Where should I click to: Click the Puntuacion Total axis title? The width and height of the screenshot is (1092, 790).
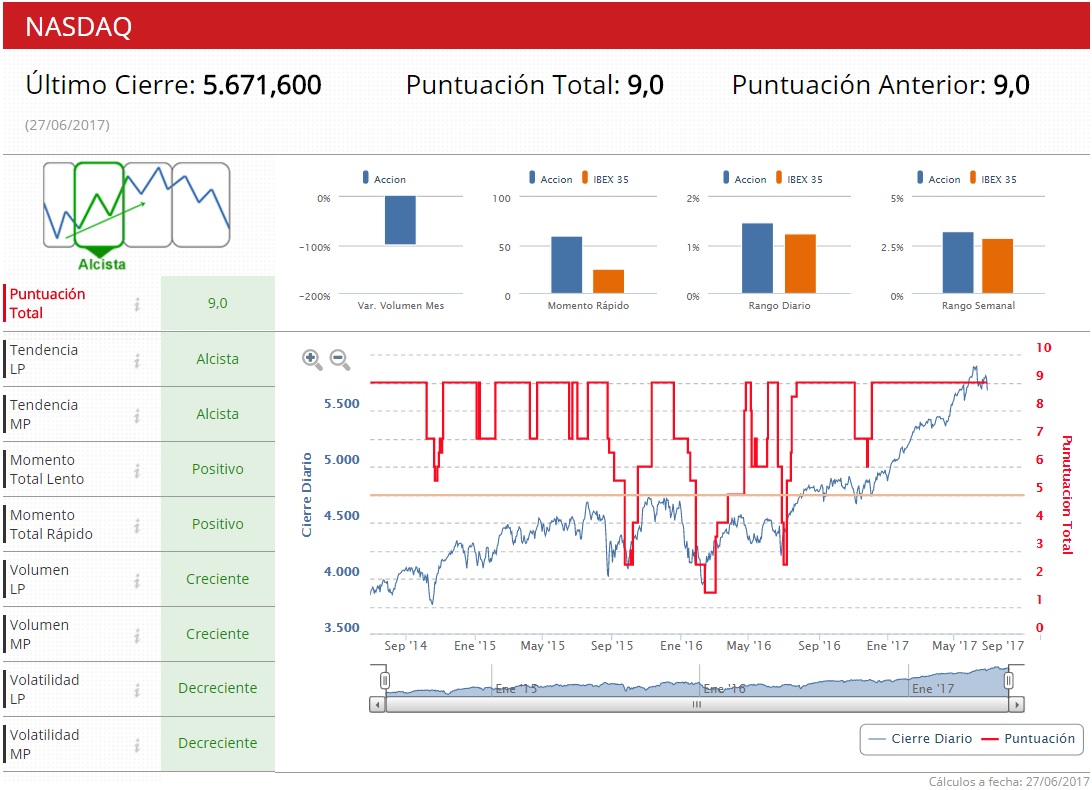point(1067,495)
